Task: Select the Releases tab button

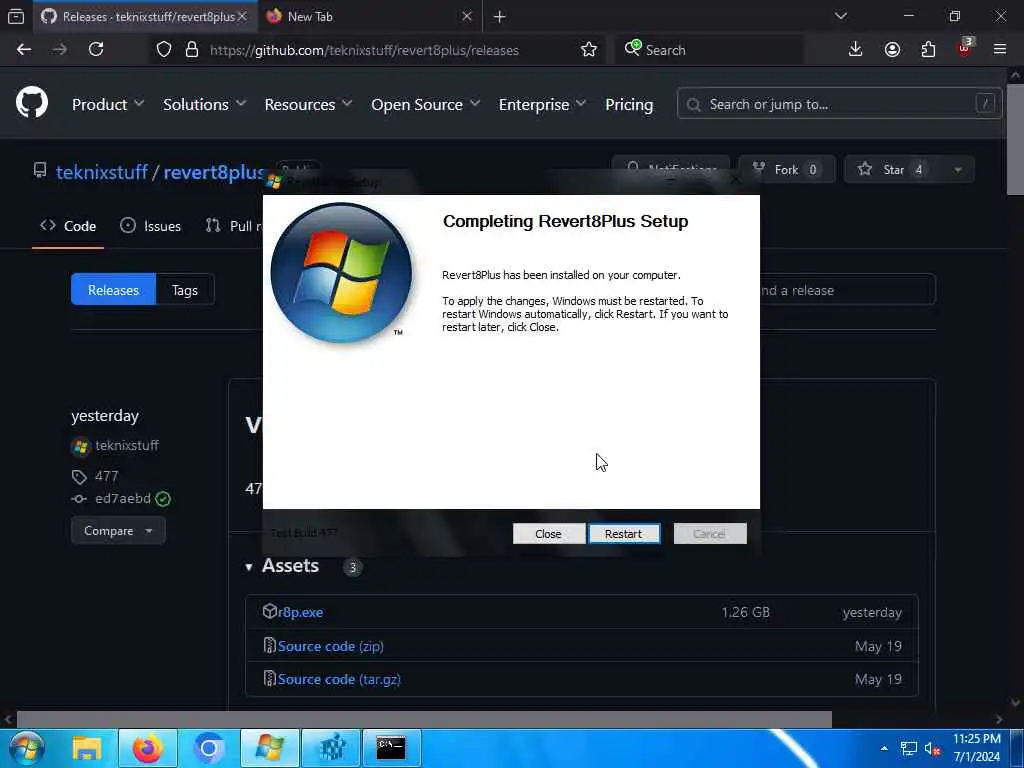Action: (x=114, y=290)
